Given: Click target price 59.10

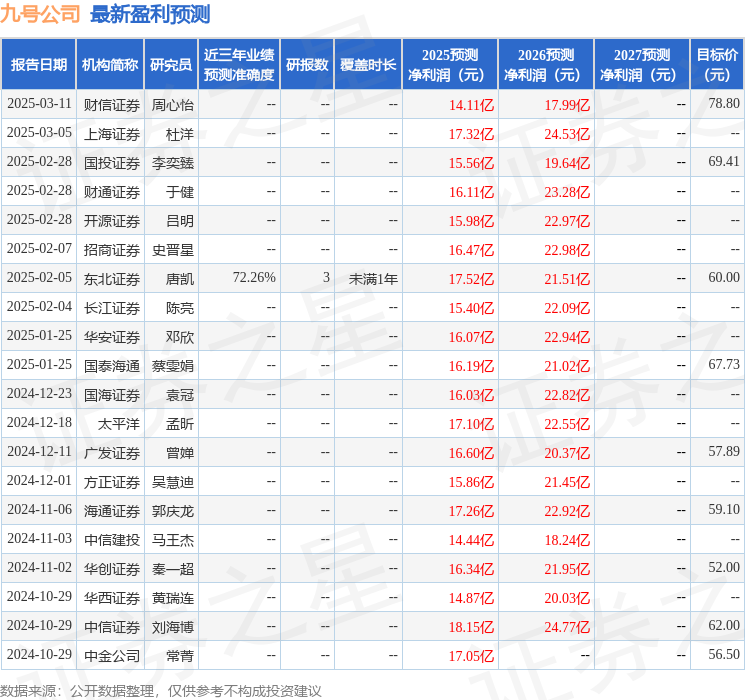Looking at the screenshot, I should pyautogui.click(x=724, y=509).
